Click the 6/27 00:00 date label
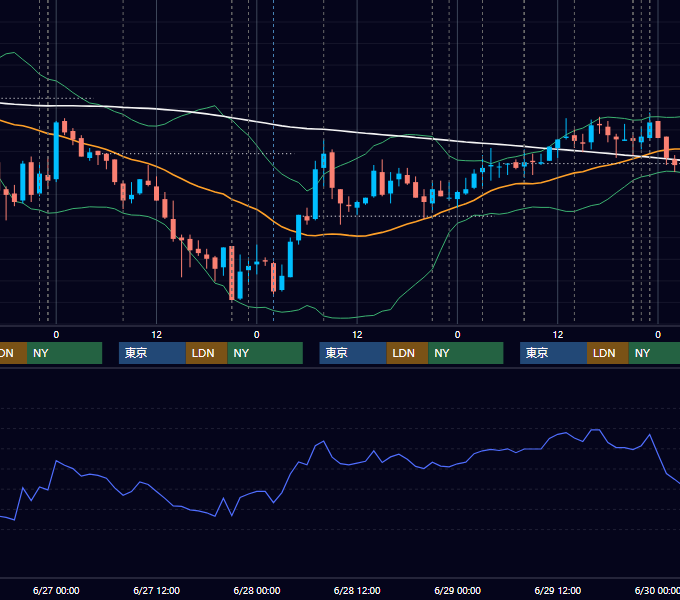 (x=56, y=590)
